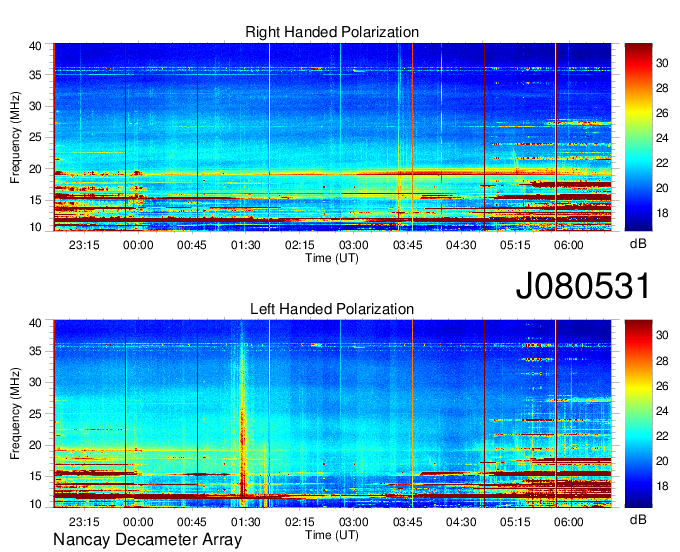Click the 18 dB mark on Right Handed colorbar

click(662, 213)
